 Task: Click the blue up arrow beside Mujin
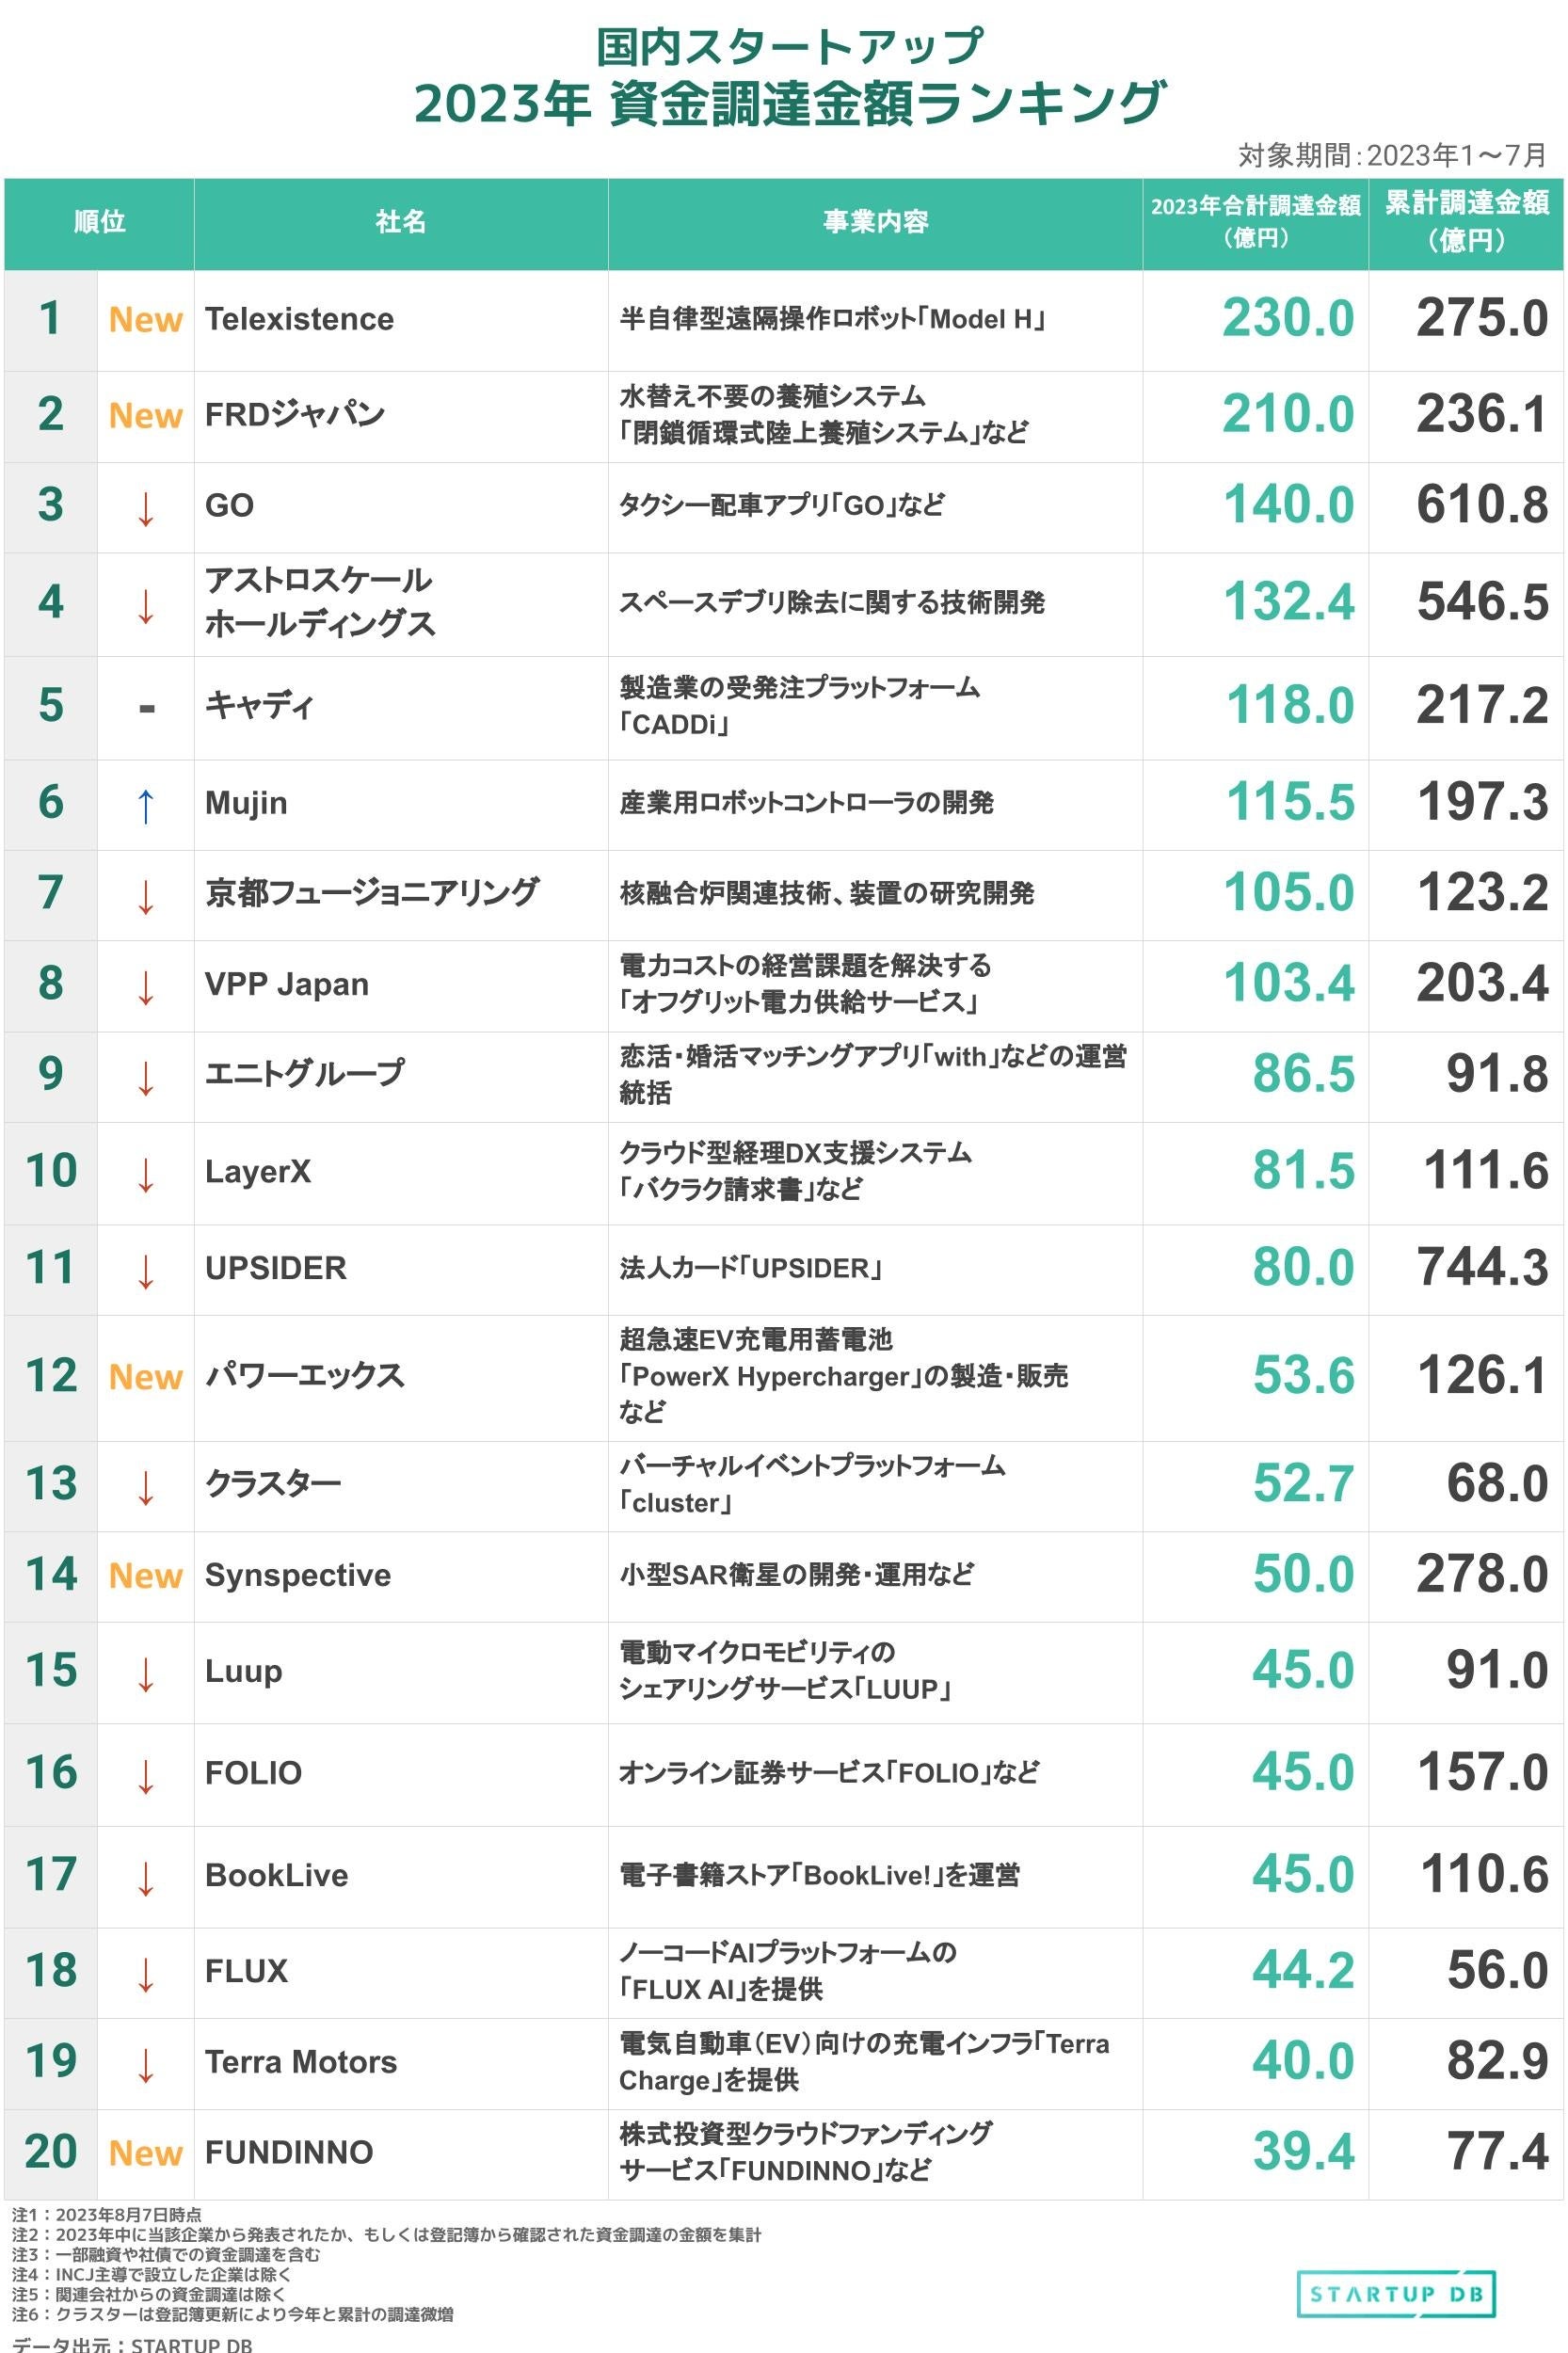(x=146, y=805)
